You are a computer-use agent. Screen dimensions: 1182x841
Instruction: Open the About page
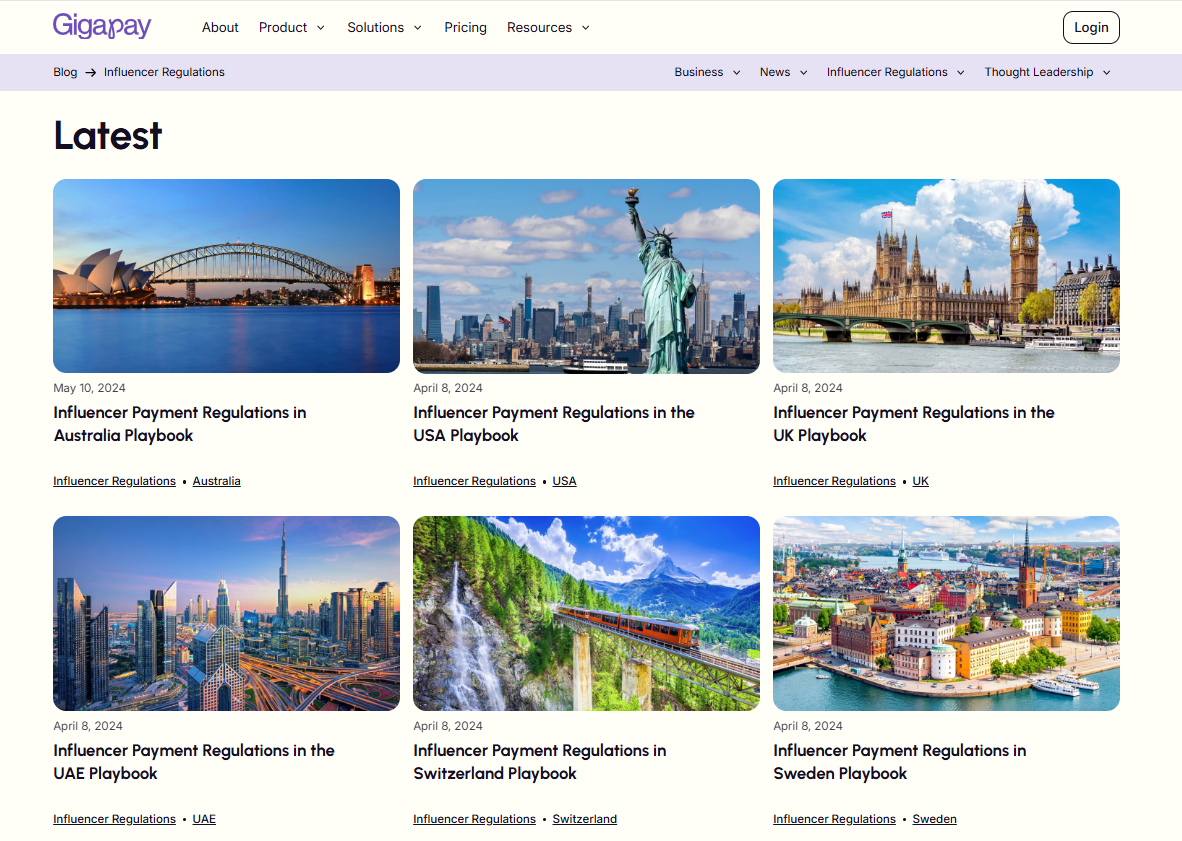220,27
